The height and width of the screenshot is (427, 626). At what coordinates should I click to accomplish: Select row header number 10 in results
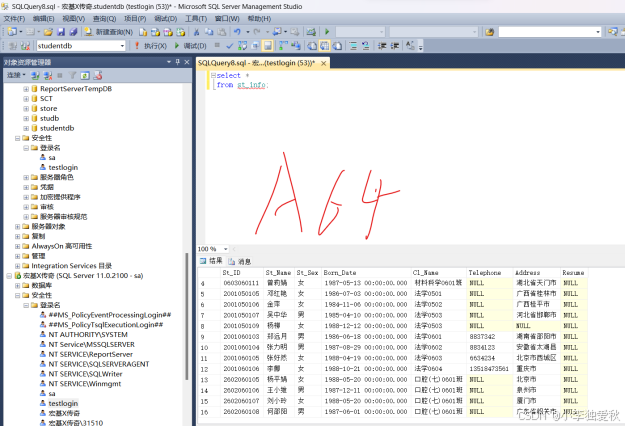point(204,348)
